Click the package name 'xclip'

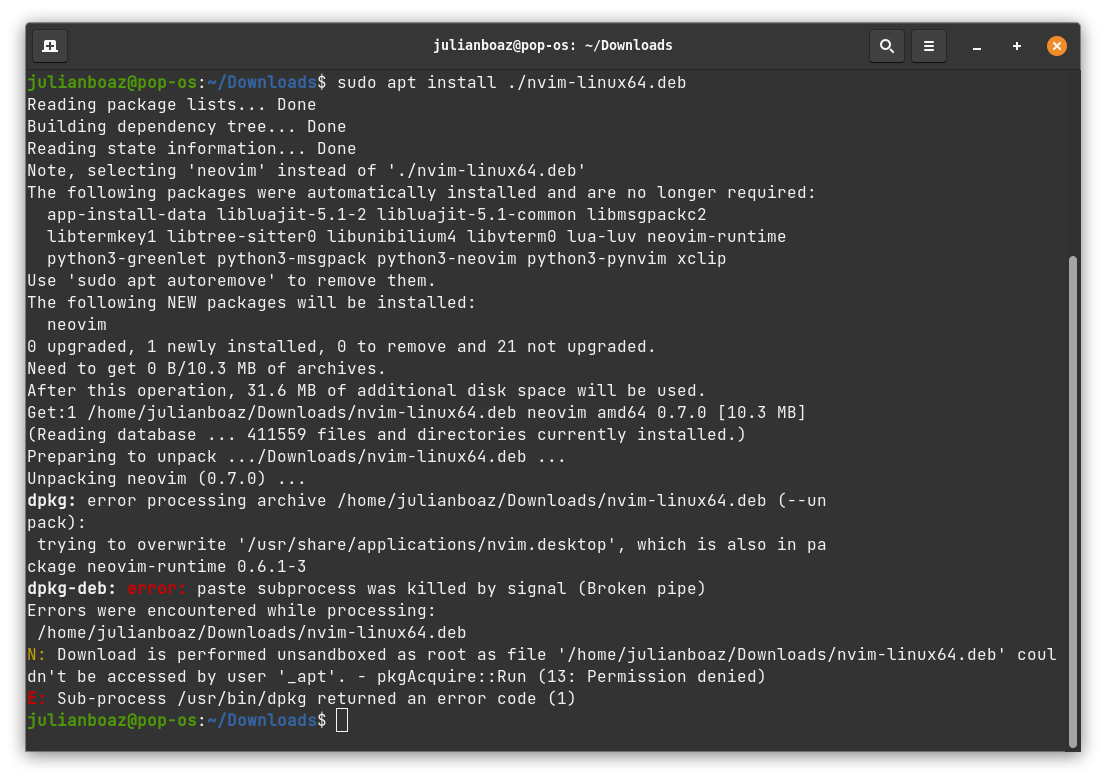pyautogui.click(x=701, y=258)
